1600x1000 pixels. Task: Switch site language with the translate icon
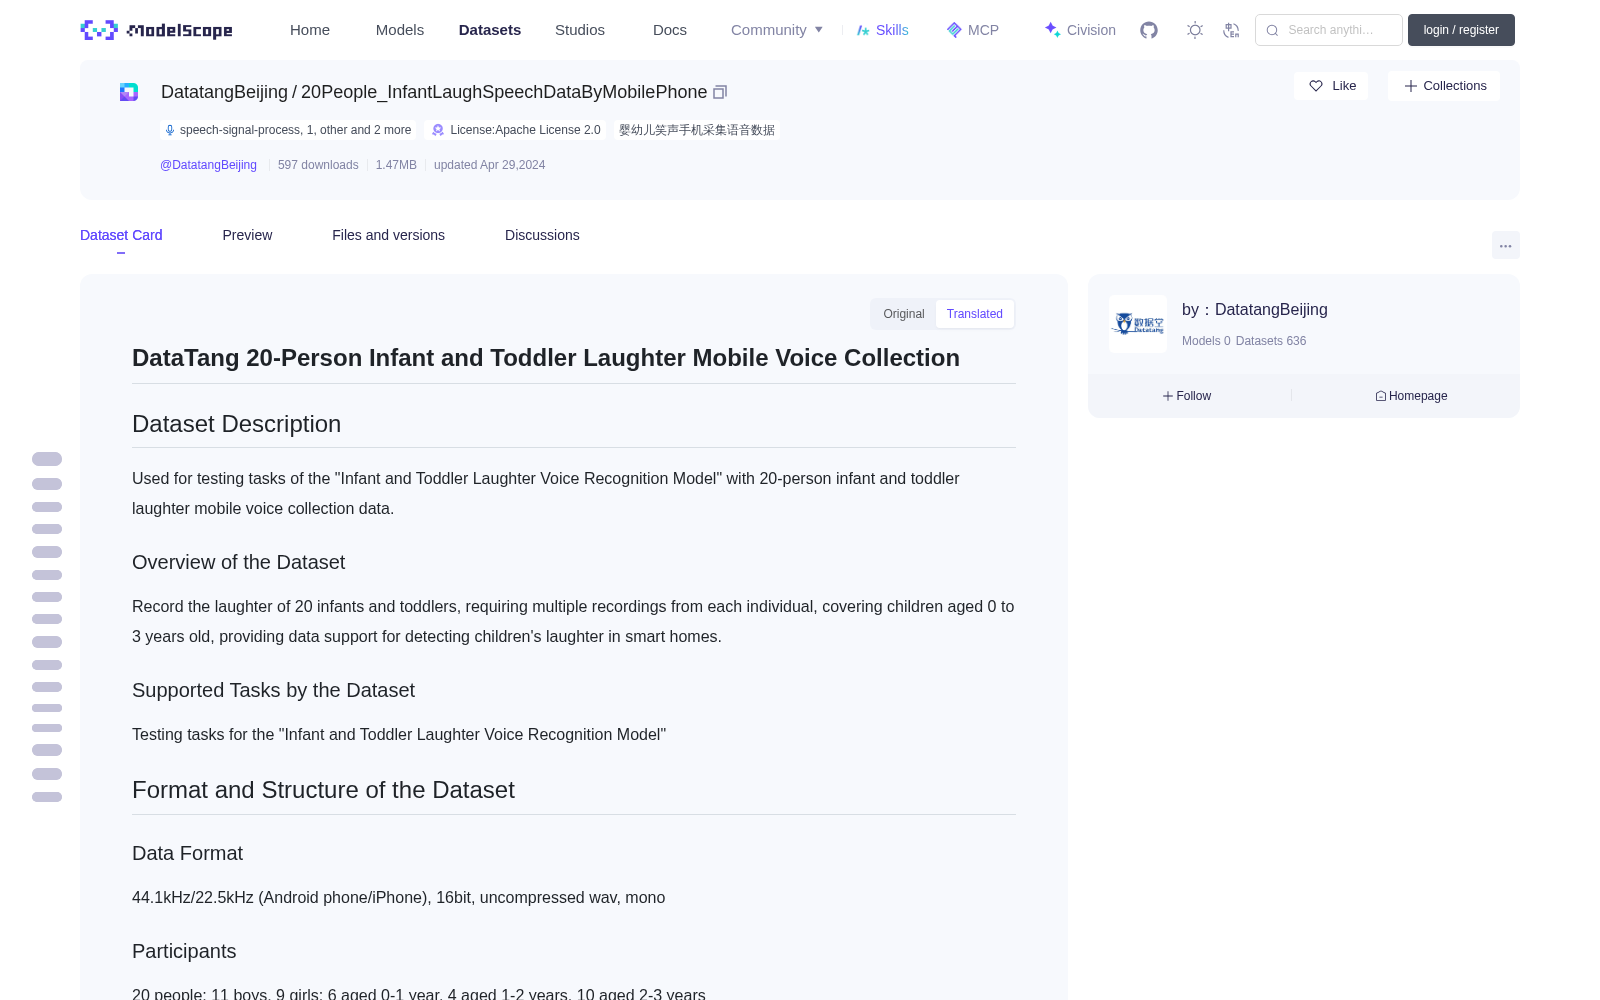pos(1231,30)
